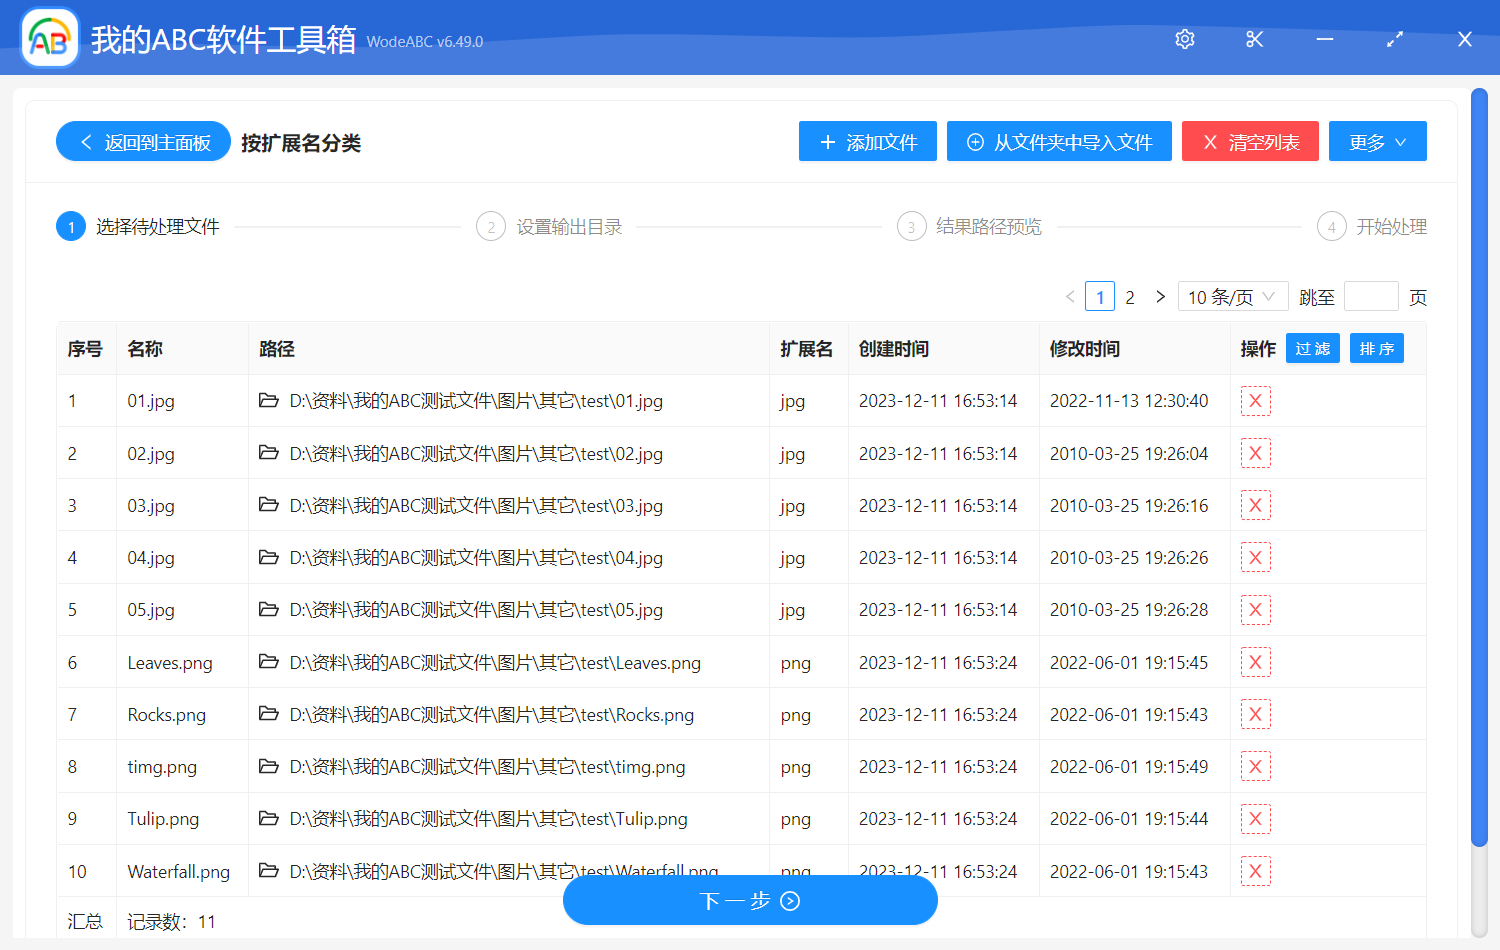Viewport: 1500px width, 950px height.
Task: Click the 清空列表 red button
Action: coord(1250,142)
